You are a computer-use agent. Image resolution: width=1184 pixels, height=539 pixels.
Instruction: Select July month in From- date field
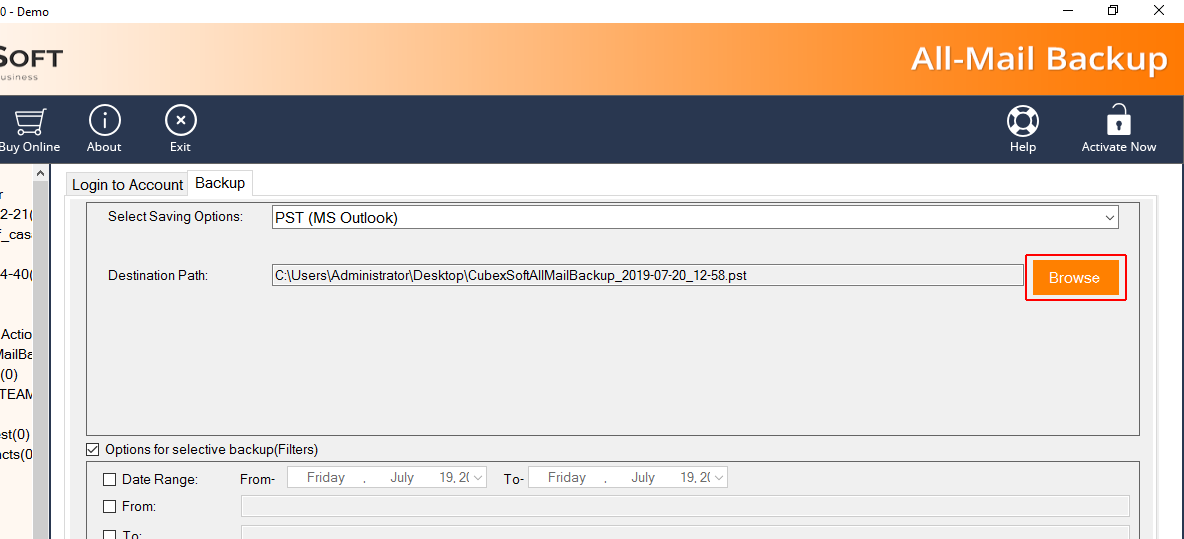(402, 478)
